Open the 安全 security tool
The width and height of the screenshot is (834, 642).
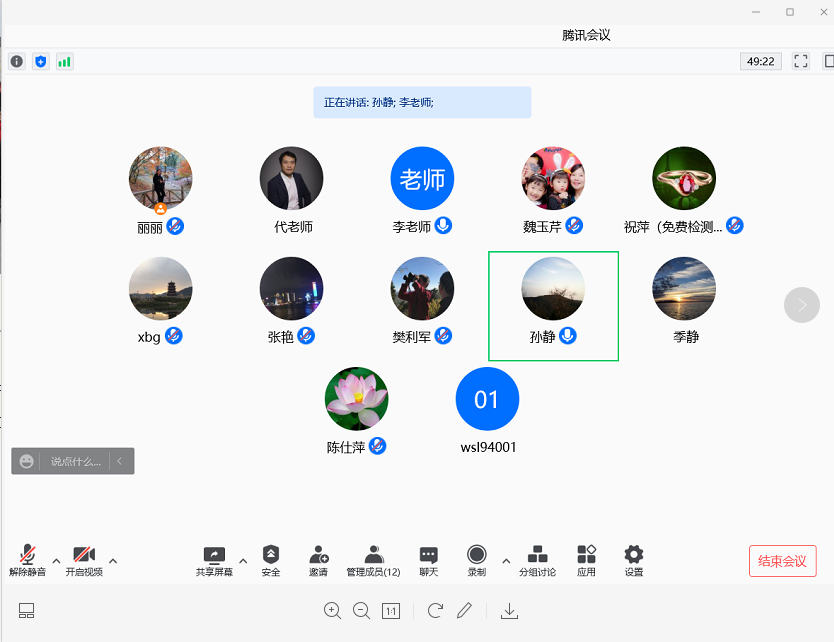(271, 560)
